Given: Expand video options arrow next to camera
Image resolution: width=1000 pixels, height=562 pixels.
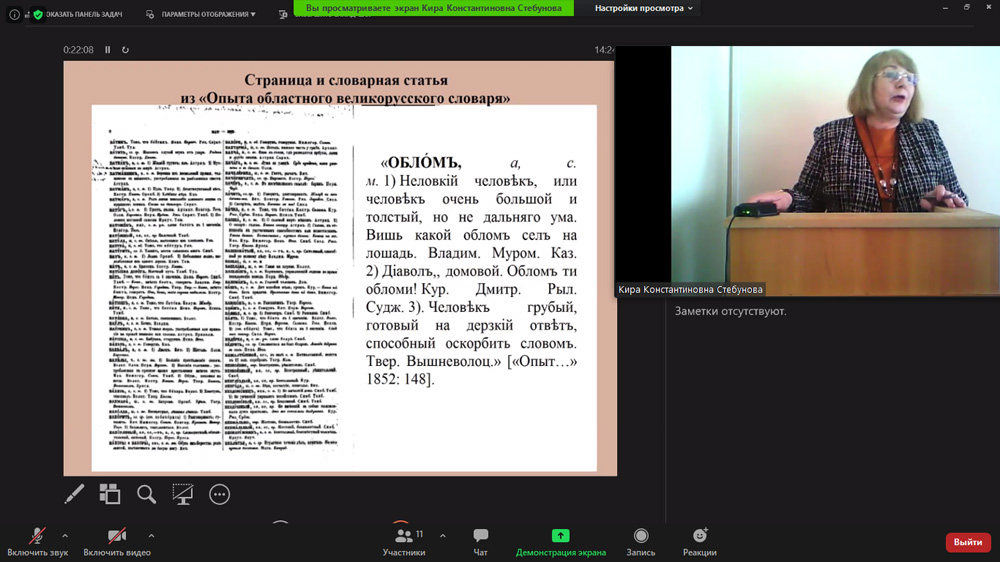Looking at the screenshot, I should pos(151,536).
